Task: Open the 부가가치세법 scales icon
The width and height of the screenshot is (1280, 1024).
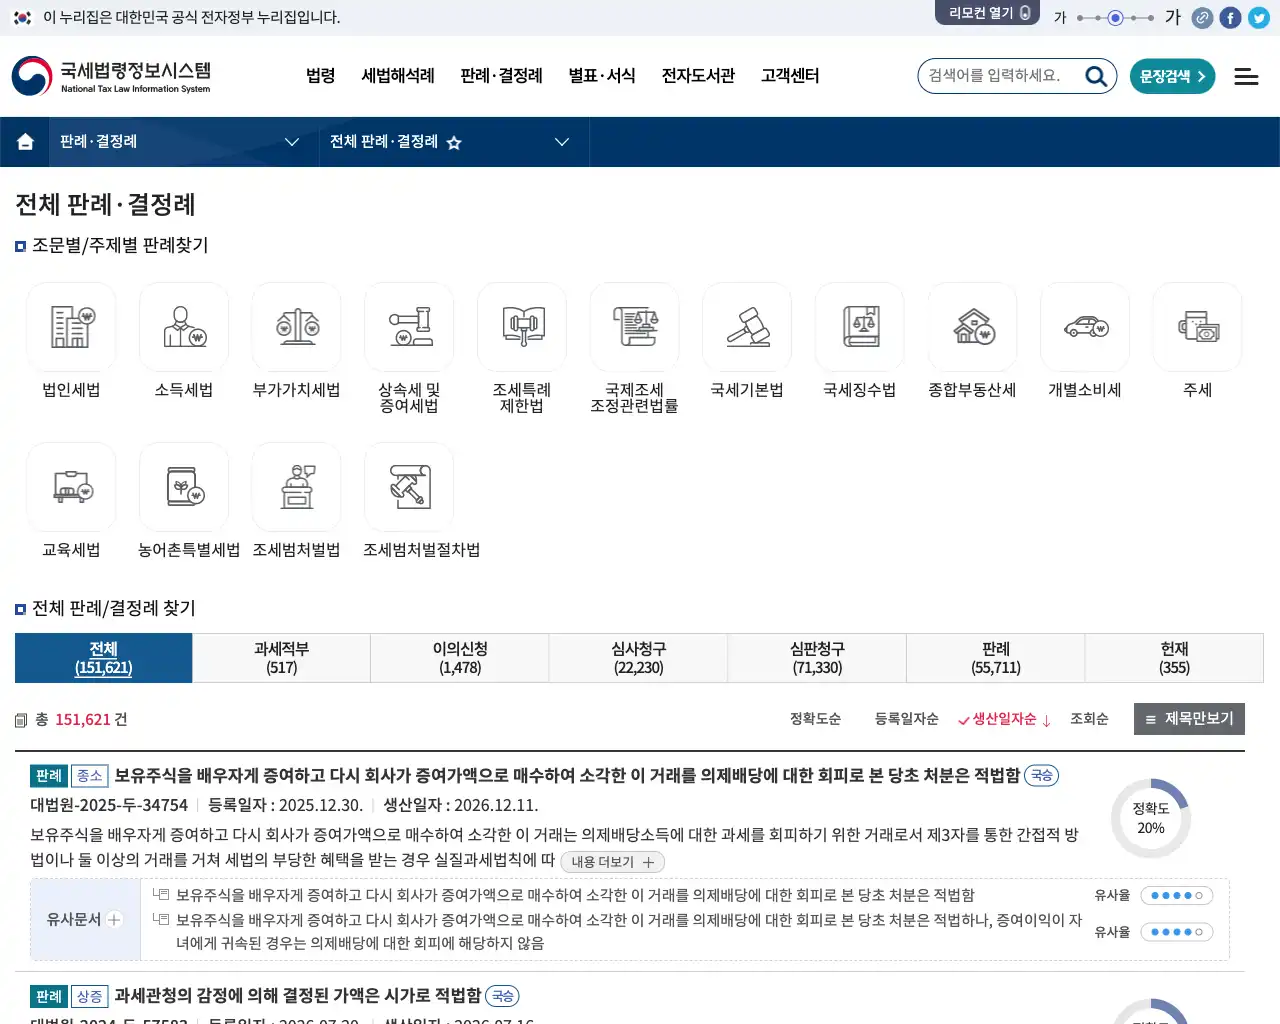Action: (x=297, y=327)
